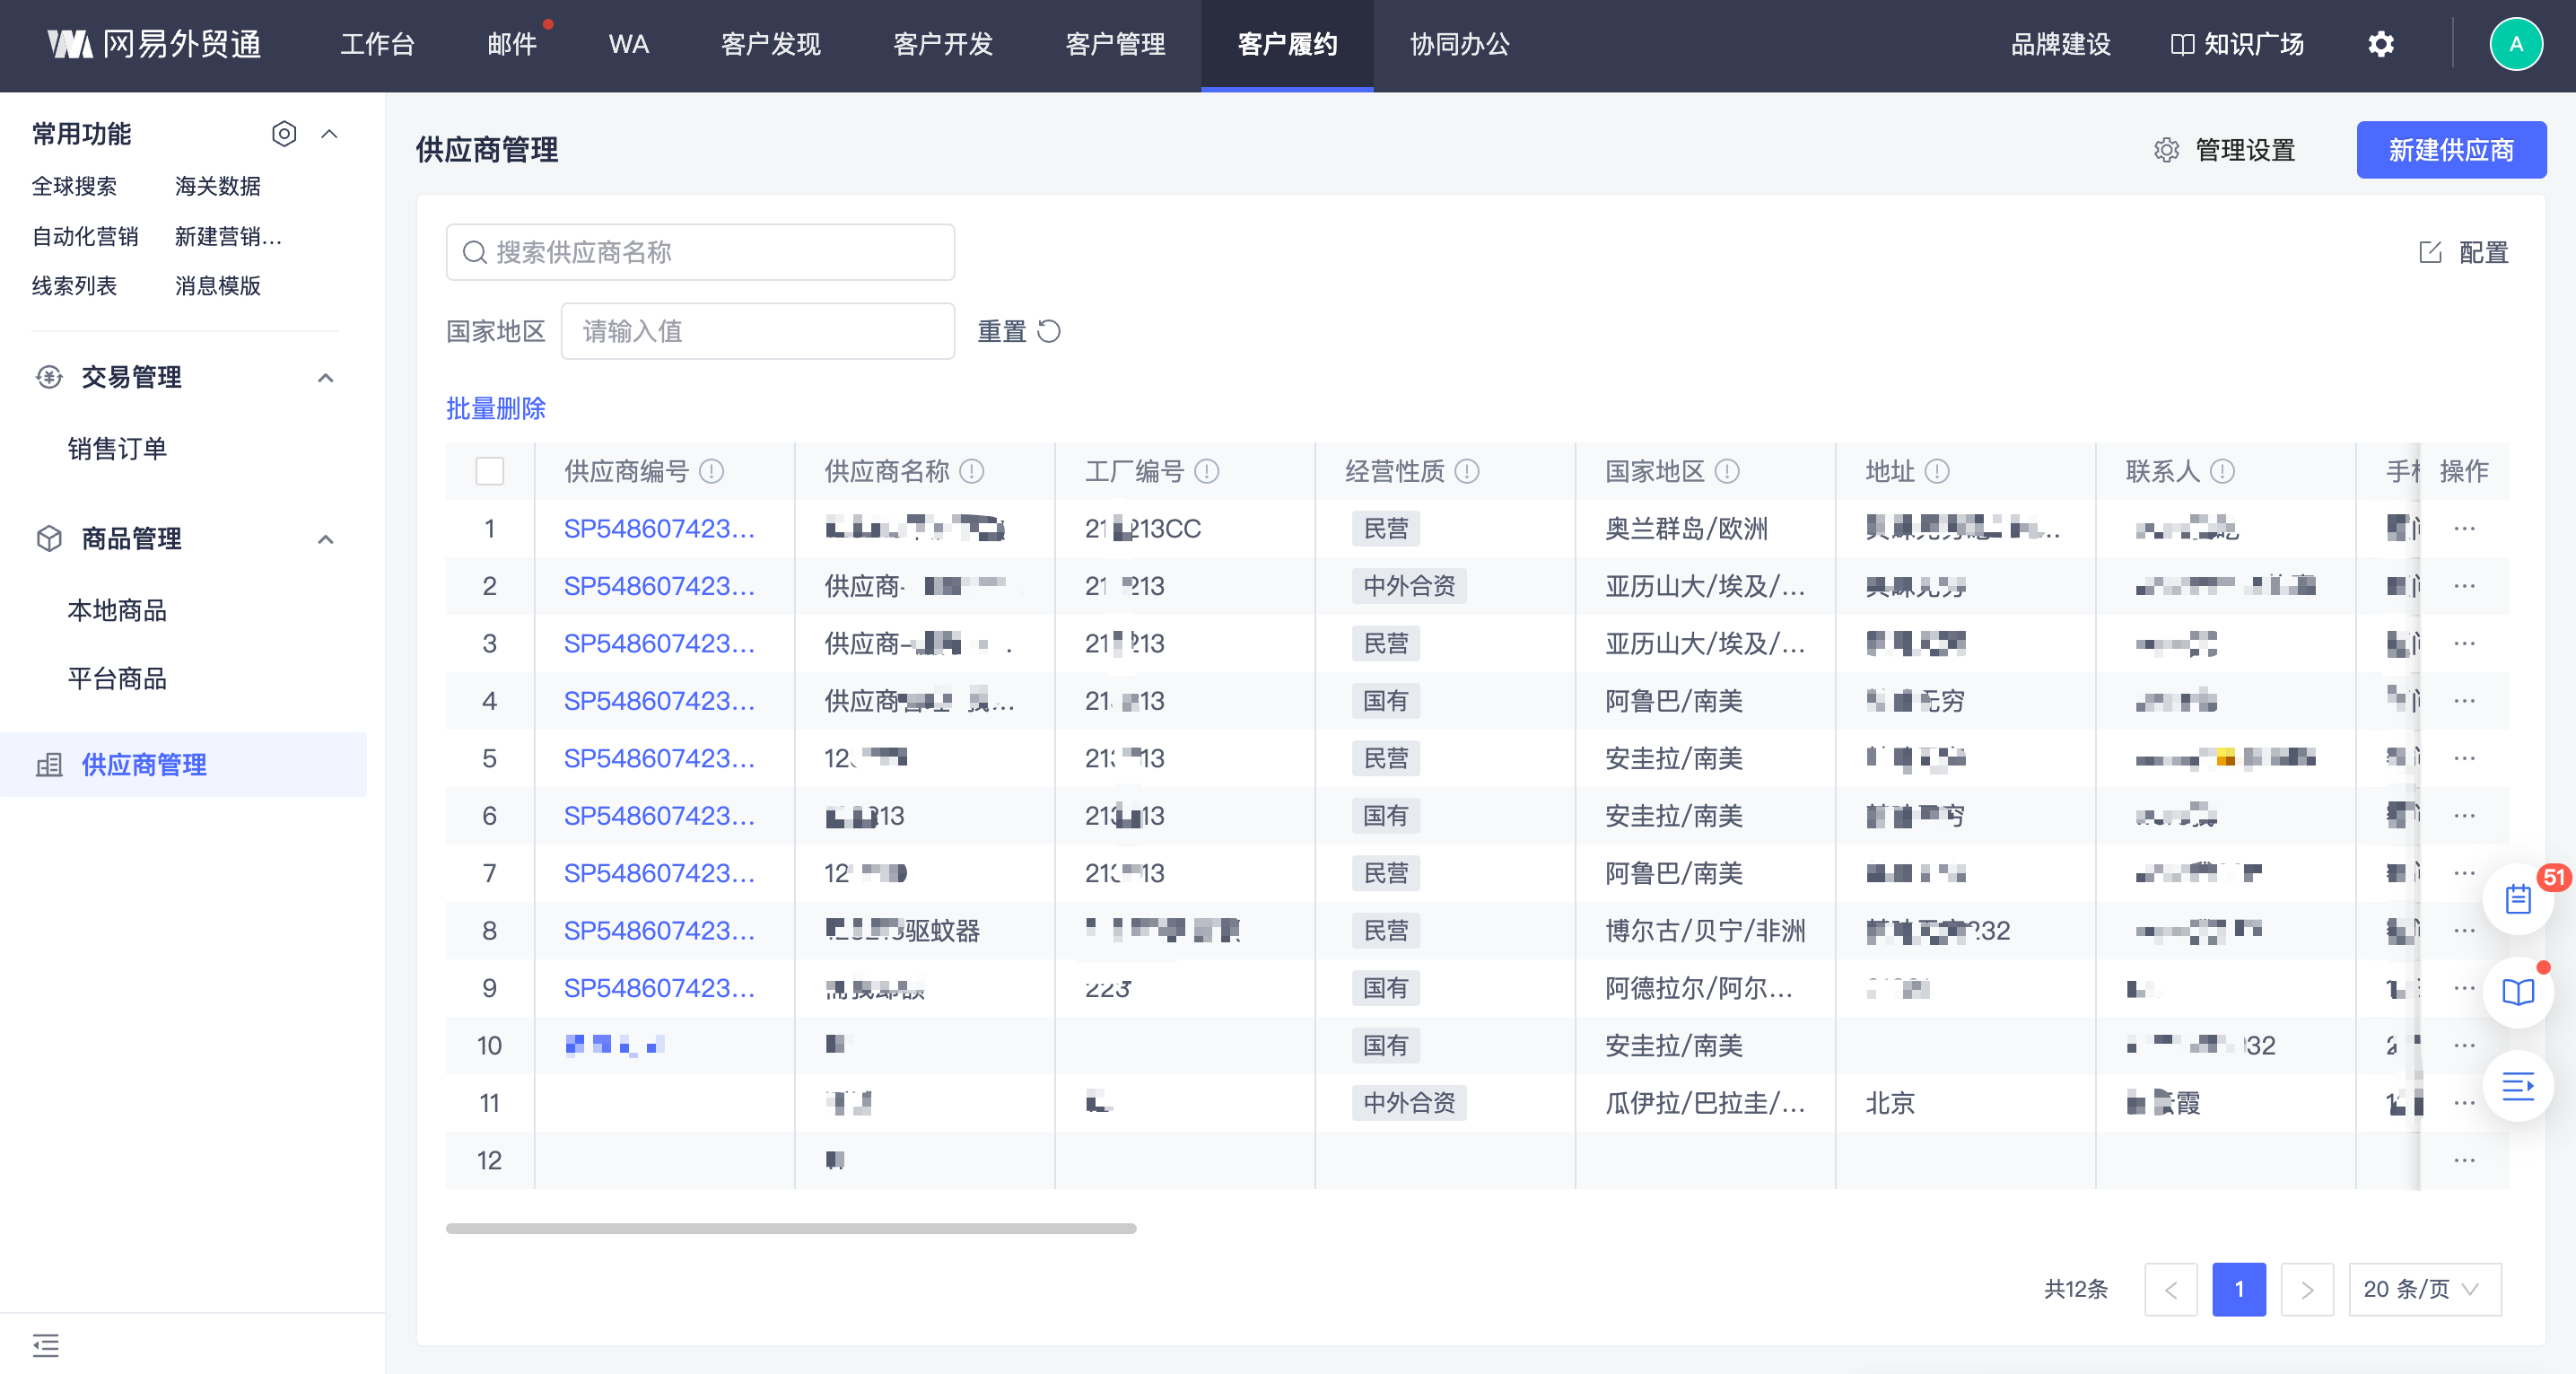Click the 管理设置 gear icon

pyautogui.click(x=2166, y=150)
